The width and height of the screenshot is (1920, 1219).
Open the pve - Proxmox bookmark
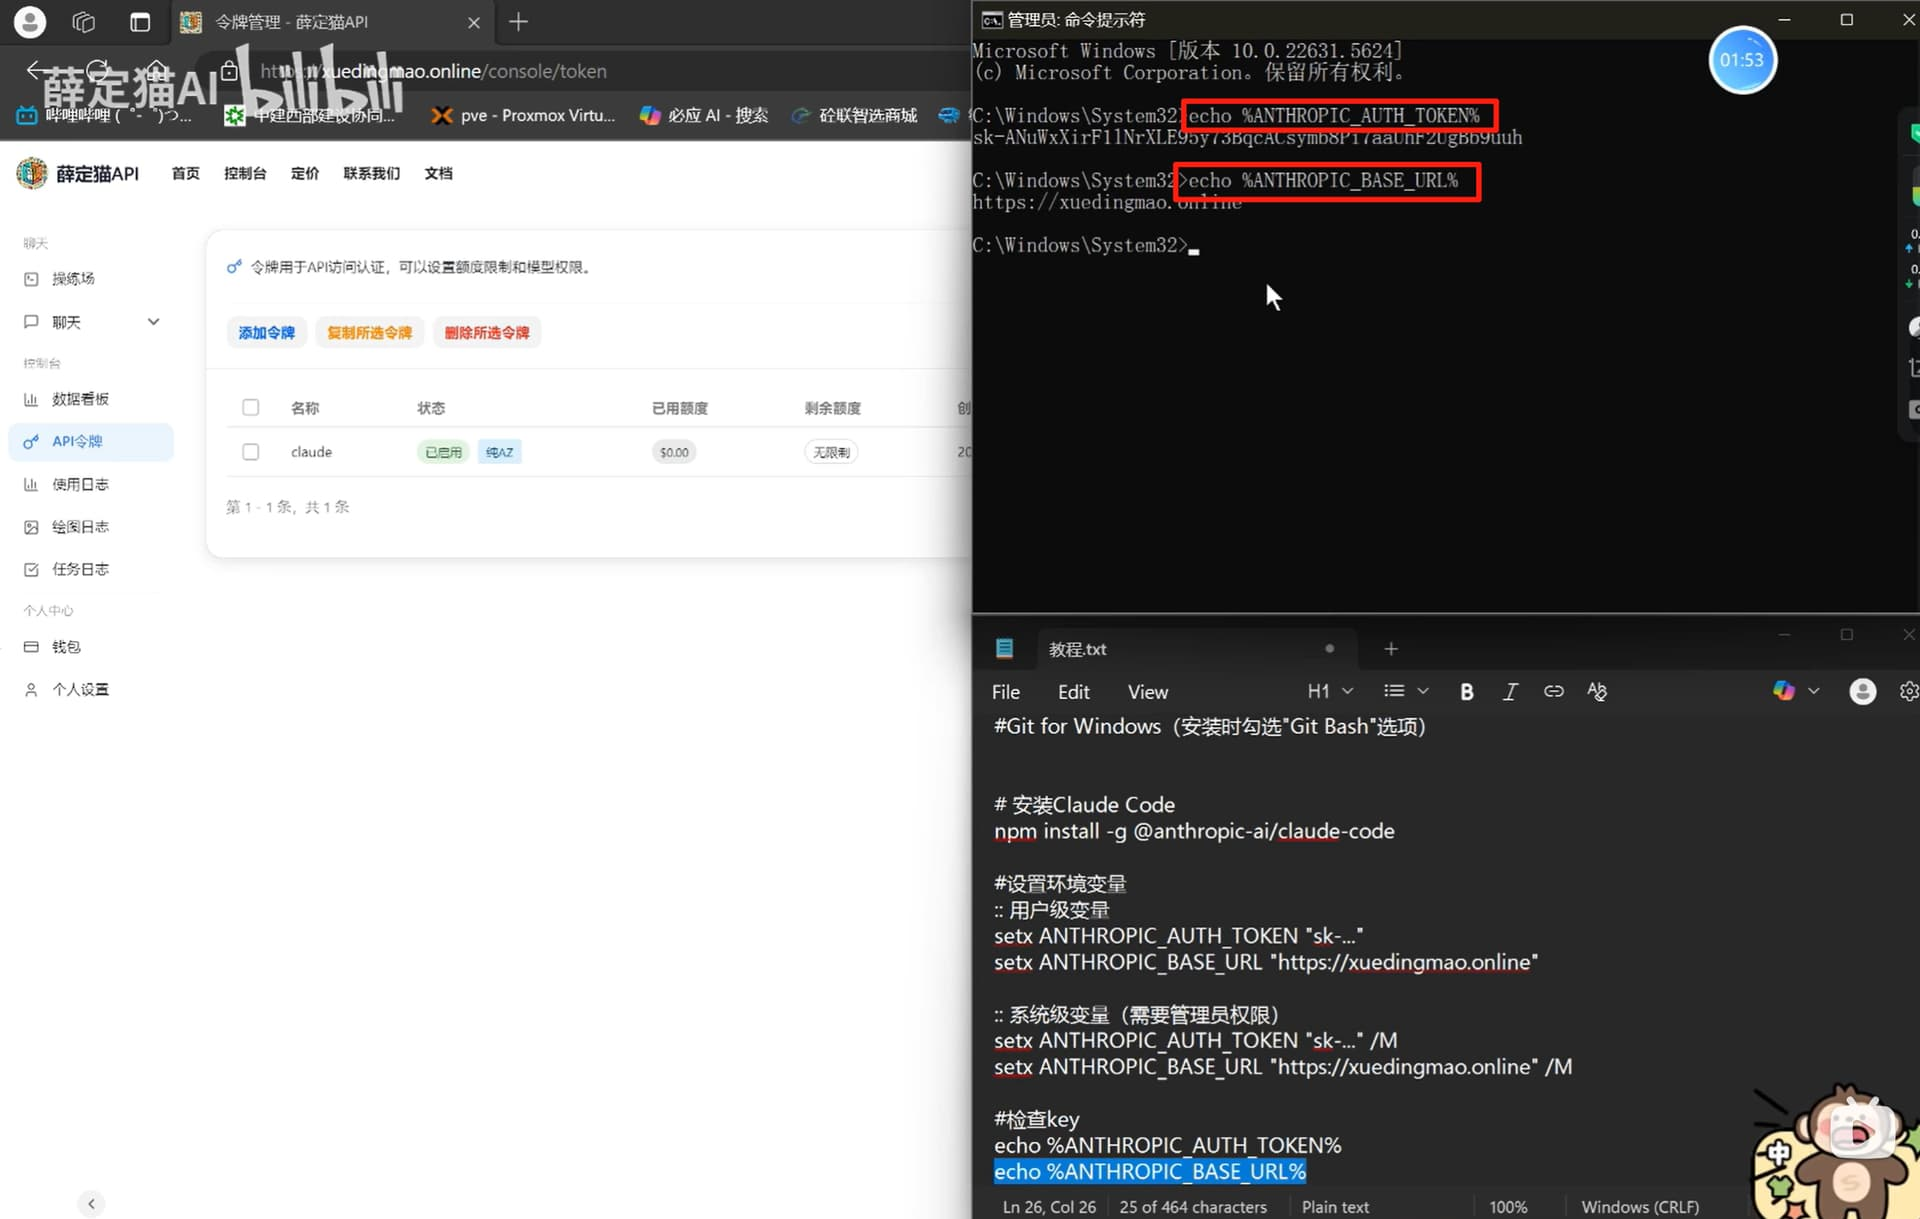pos(523,116)
